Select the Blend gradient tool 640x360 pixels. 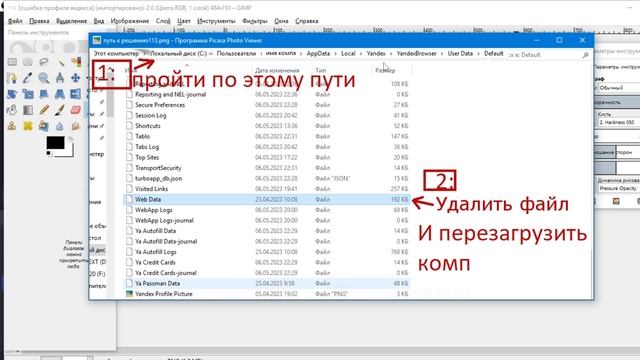coord(28,110)
